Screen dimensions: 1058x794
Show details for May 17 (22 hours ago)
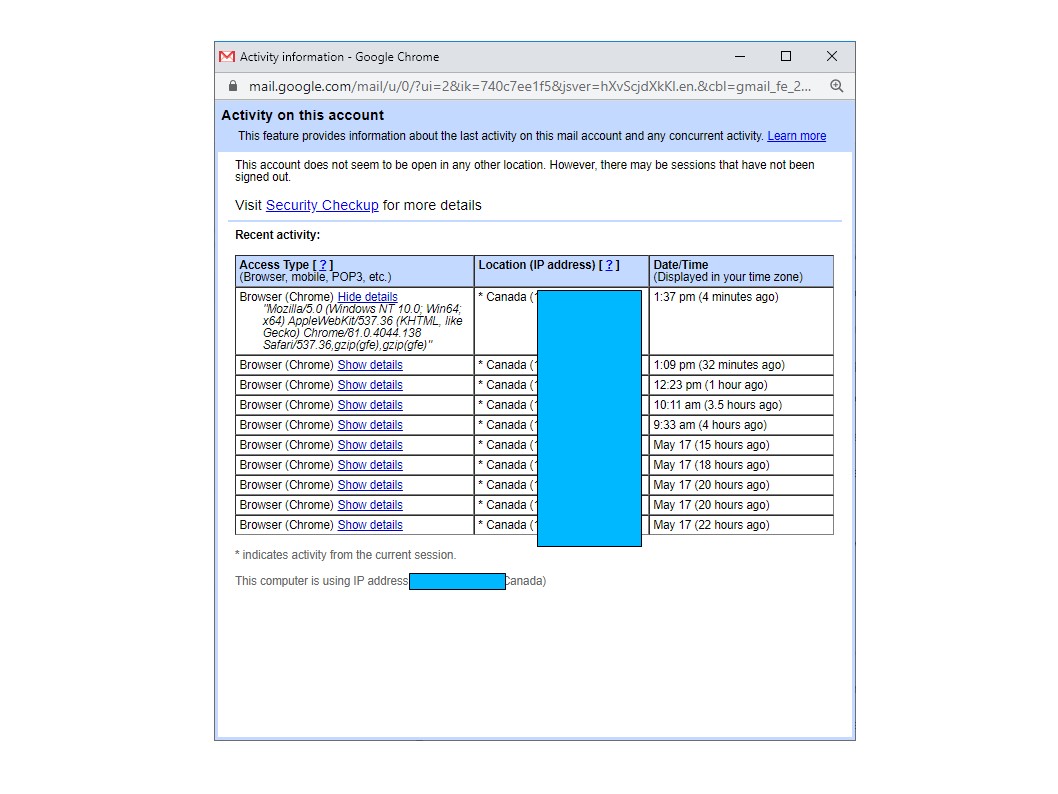tap(370, 525)
